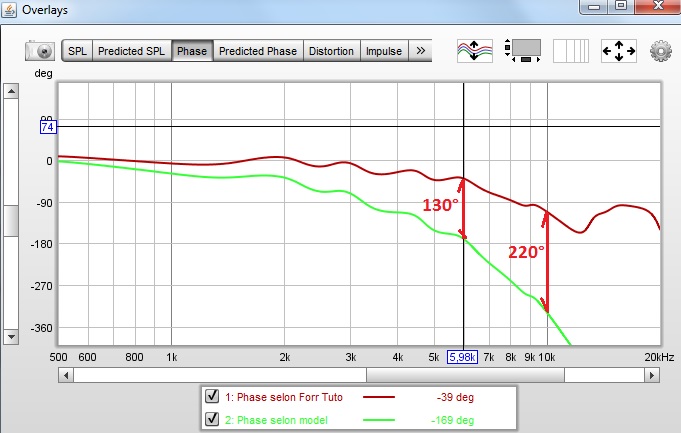Switch to the SPL tab
This screenshot has height=433, width=681.
(x=77, y=51)
